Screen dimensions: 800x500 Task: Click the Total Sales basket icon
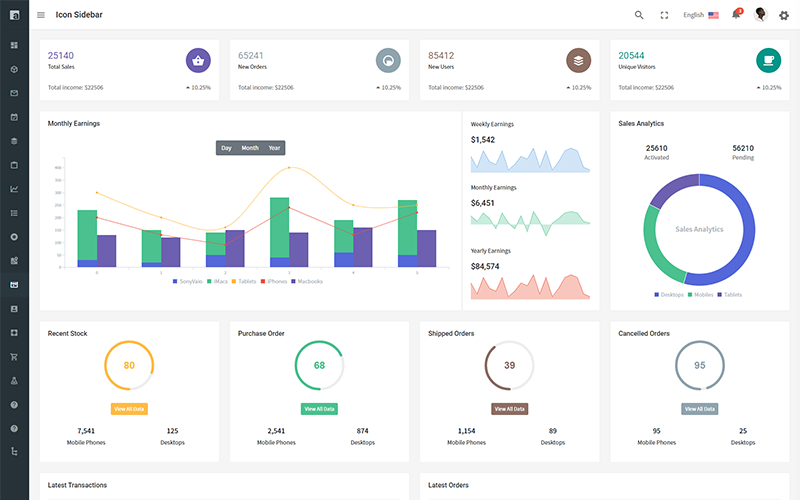[198, 60]
